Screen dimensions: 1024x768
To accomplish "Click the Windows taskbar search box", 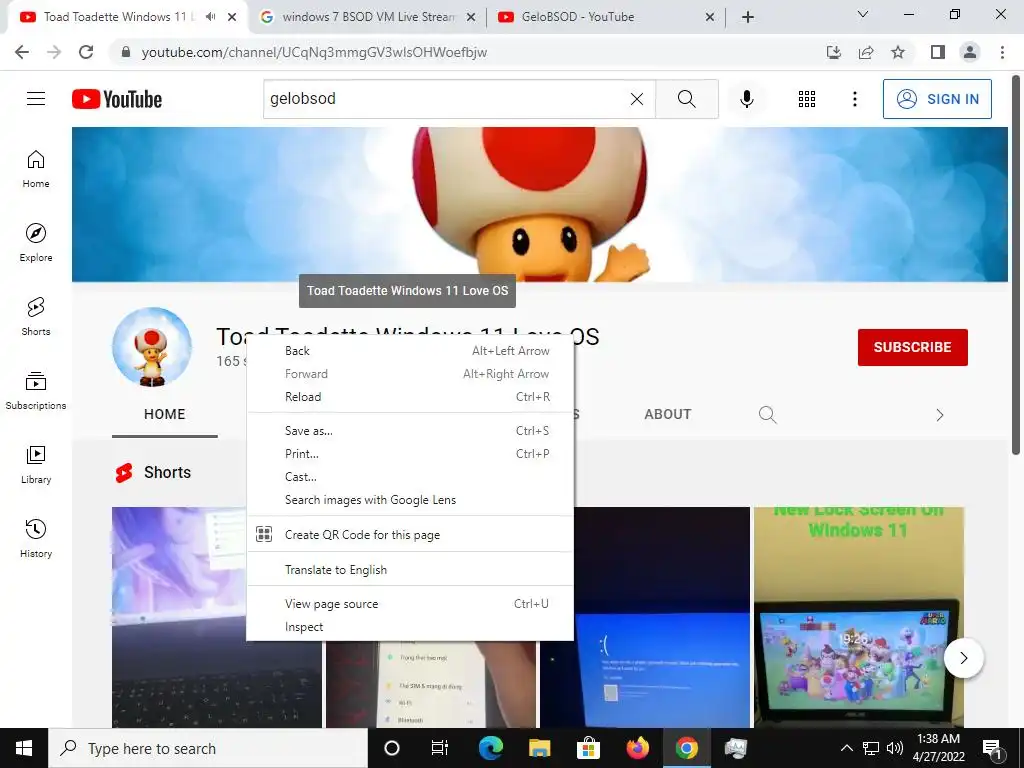I will [x=208, y=748].
